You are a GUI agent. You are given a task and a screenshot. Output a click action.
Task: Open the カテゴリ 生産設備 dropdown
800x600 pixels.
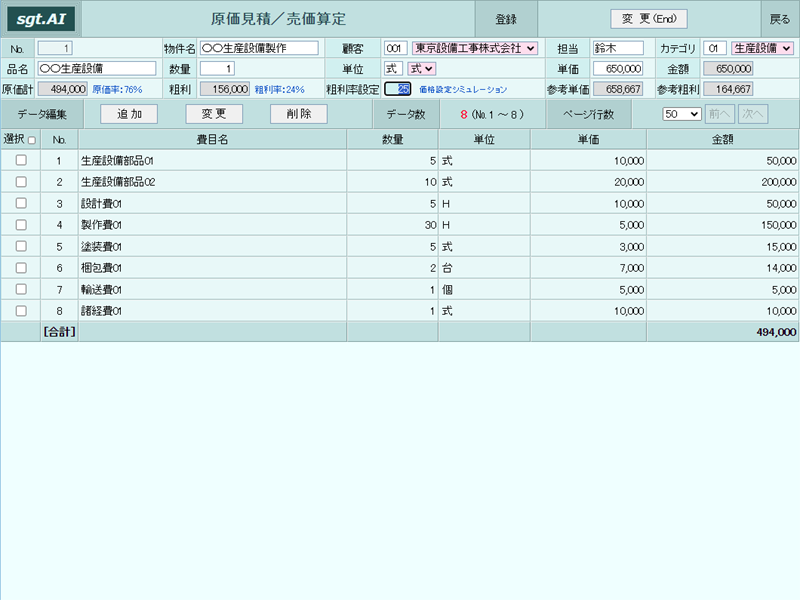coord(762,48)
